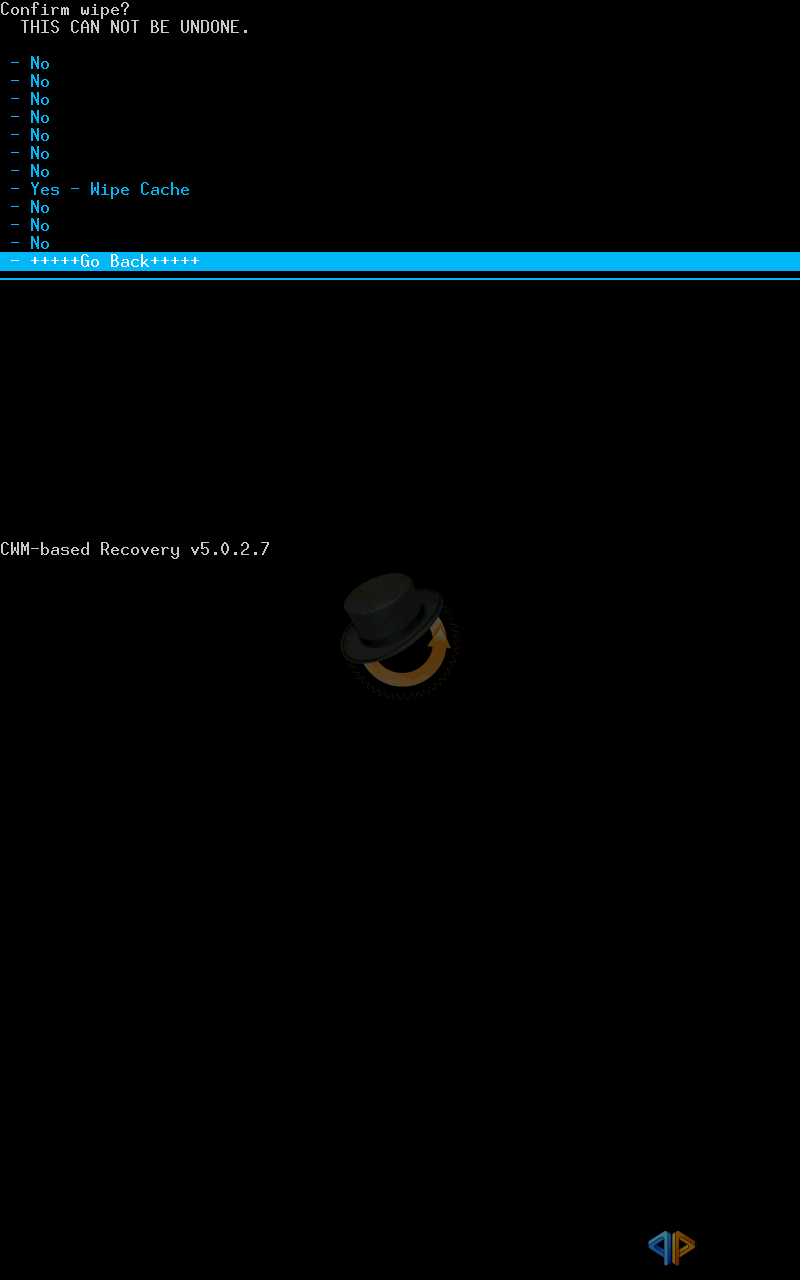Click the "THIS CAN NOT BE UNDONE." warning
Viewport: 800px width, 1280px height.
pos(135,27)
